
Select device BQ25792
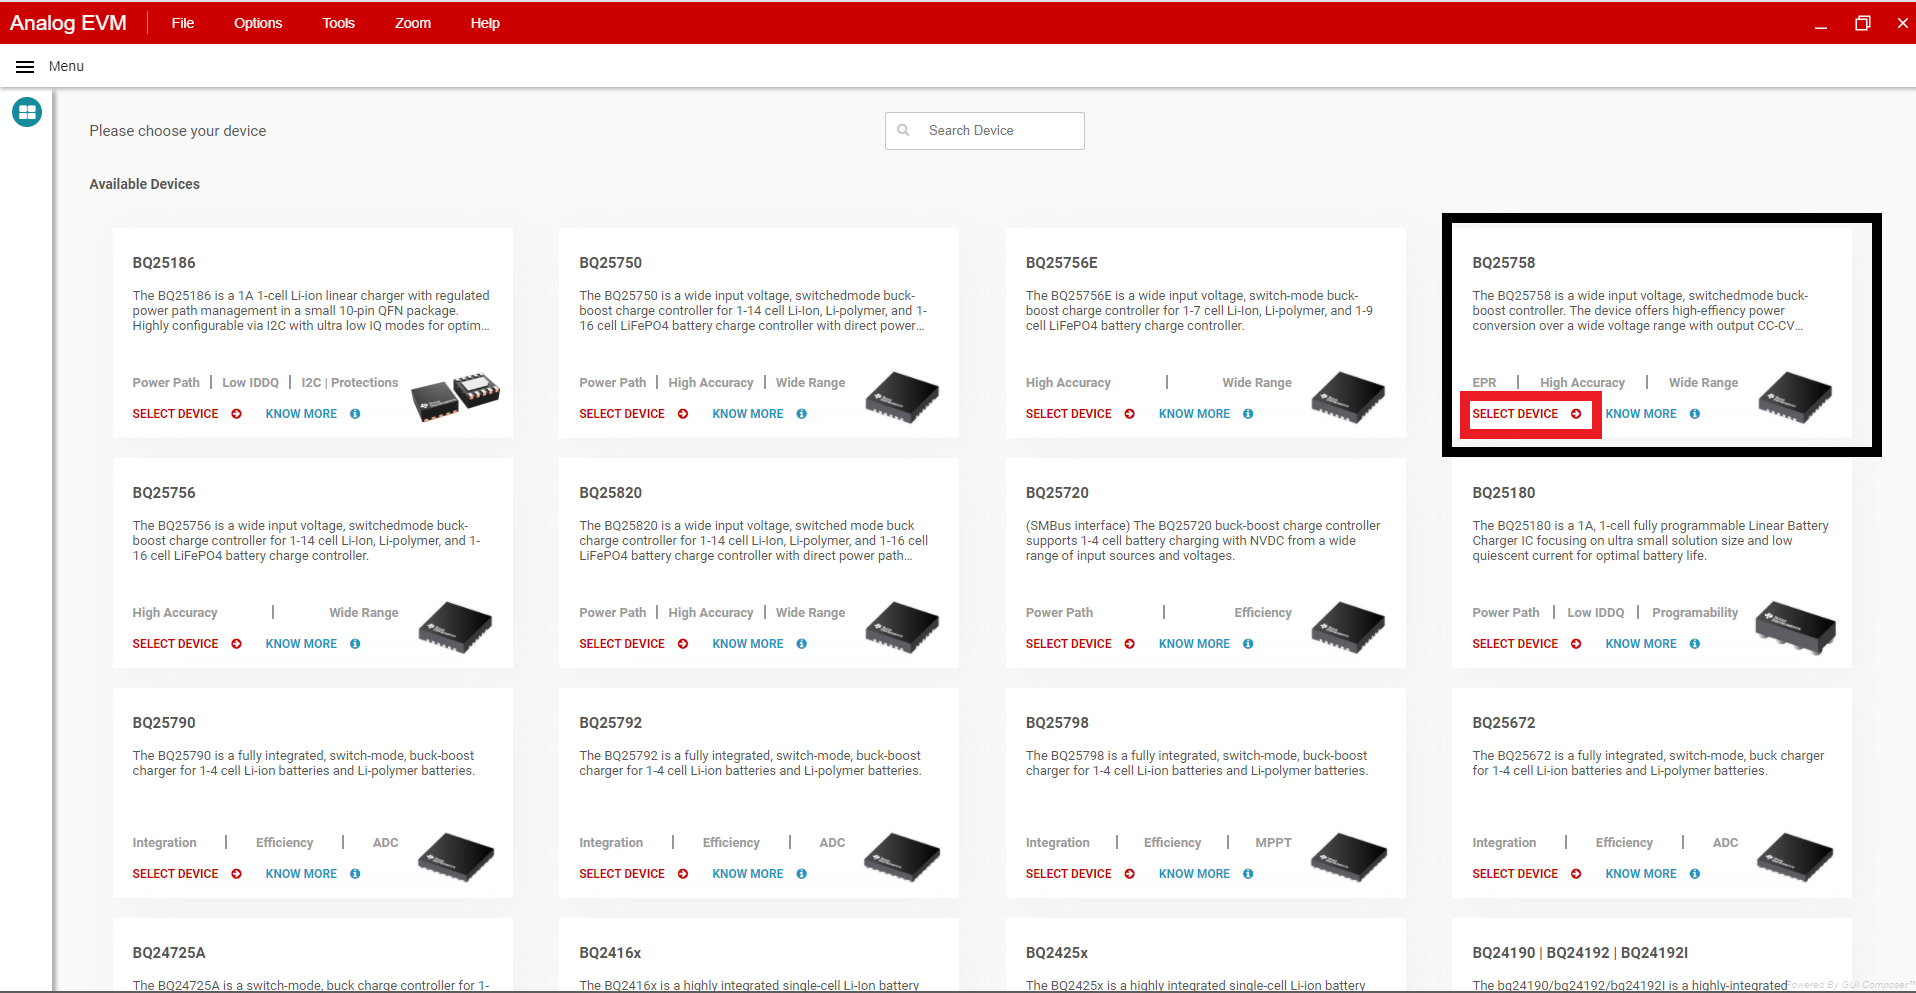(621, 874)
